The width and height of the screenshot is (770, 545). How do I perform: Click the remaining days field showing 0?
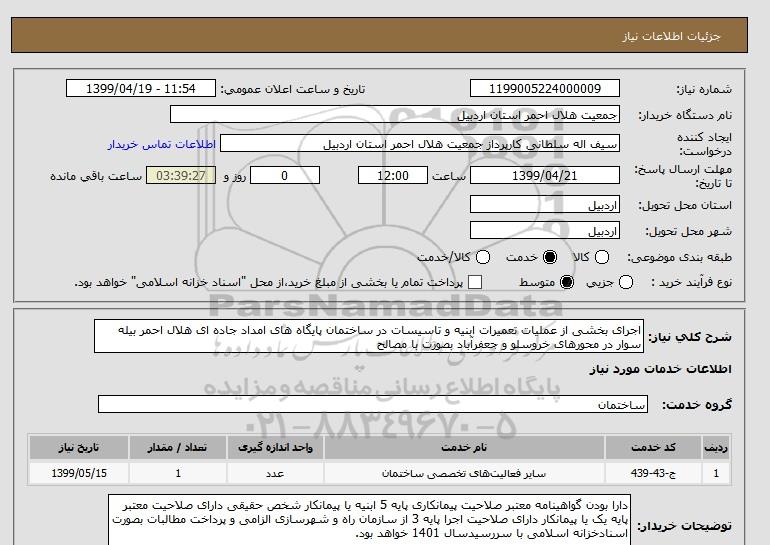pyautogui.click(x=285, y=175)
